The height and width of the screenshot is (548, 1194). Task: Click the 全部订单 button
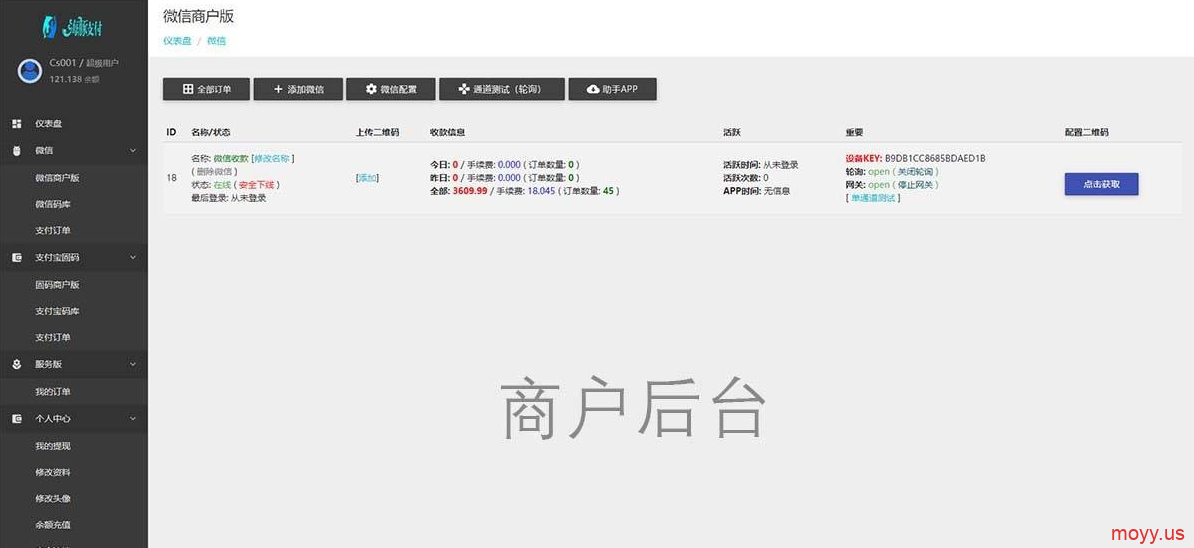206,89
